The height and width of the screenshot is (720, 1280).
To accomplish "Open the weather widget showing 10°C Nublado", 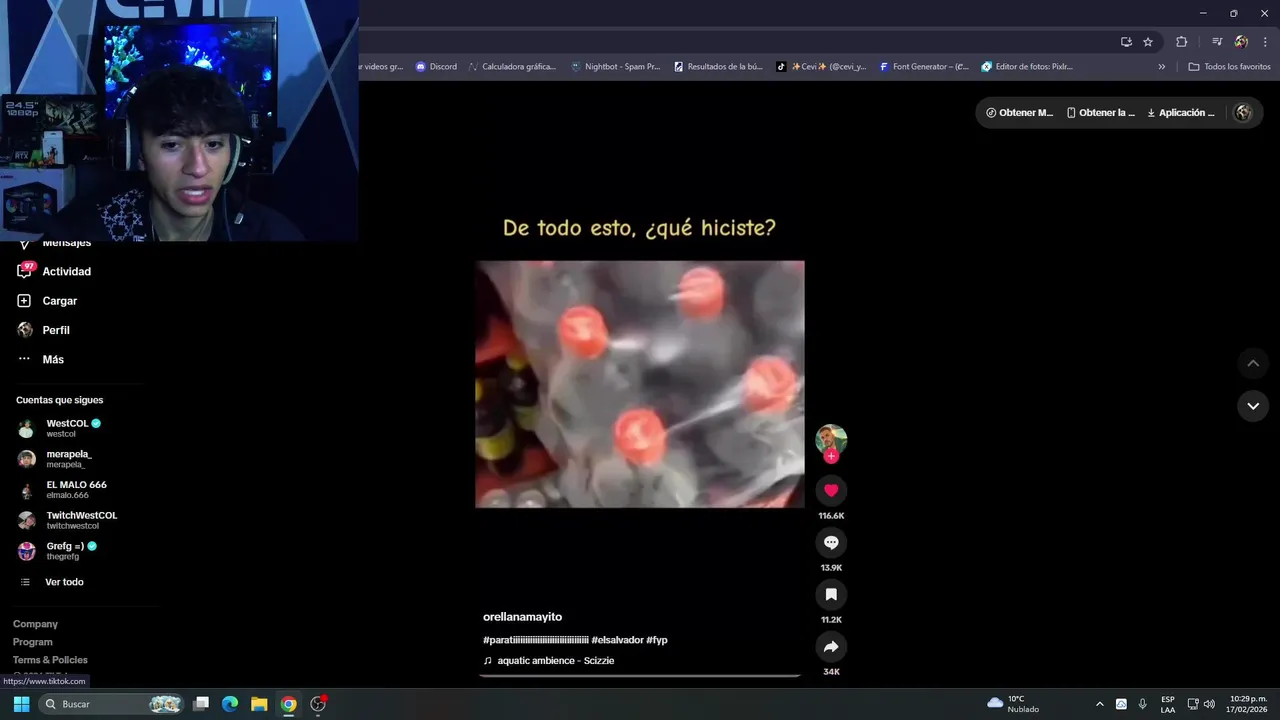I will click(x=1013, y=704).
